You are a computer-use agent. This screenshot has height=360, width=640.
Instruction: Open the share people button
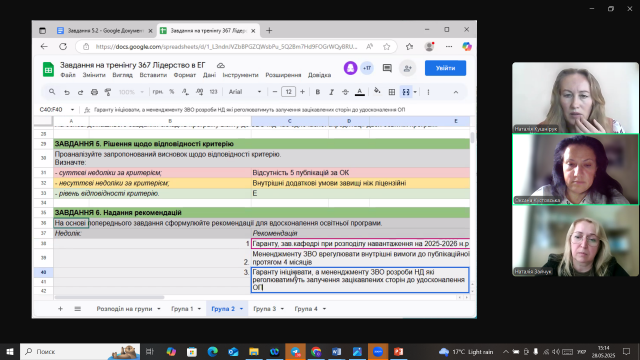pos(407,68)
